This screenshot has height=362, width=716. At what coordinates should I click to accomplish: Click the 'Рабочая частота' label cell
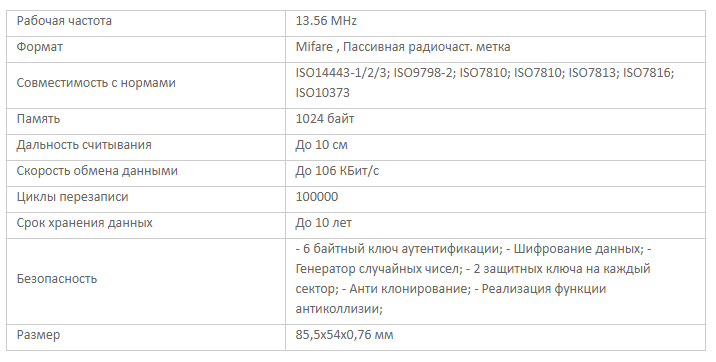(x=146, y=21)
